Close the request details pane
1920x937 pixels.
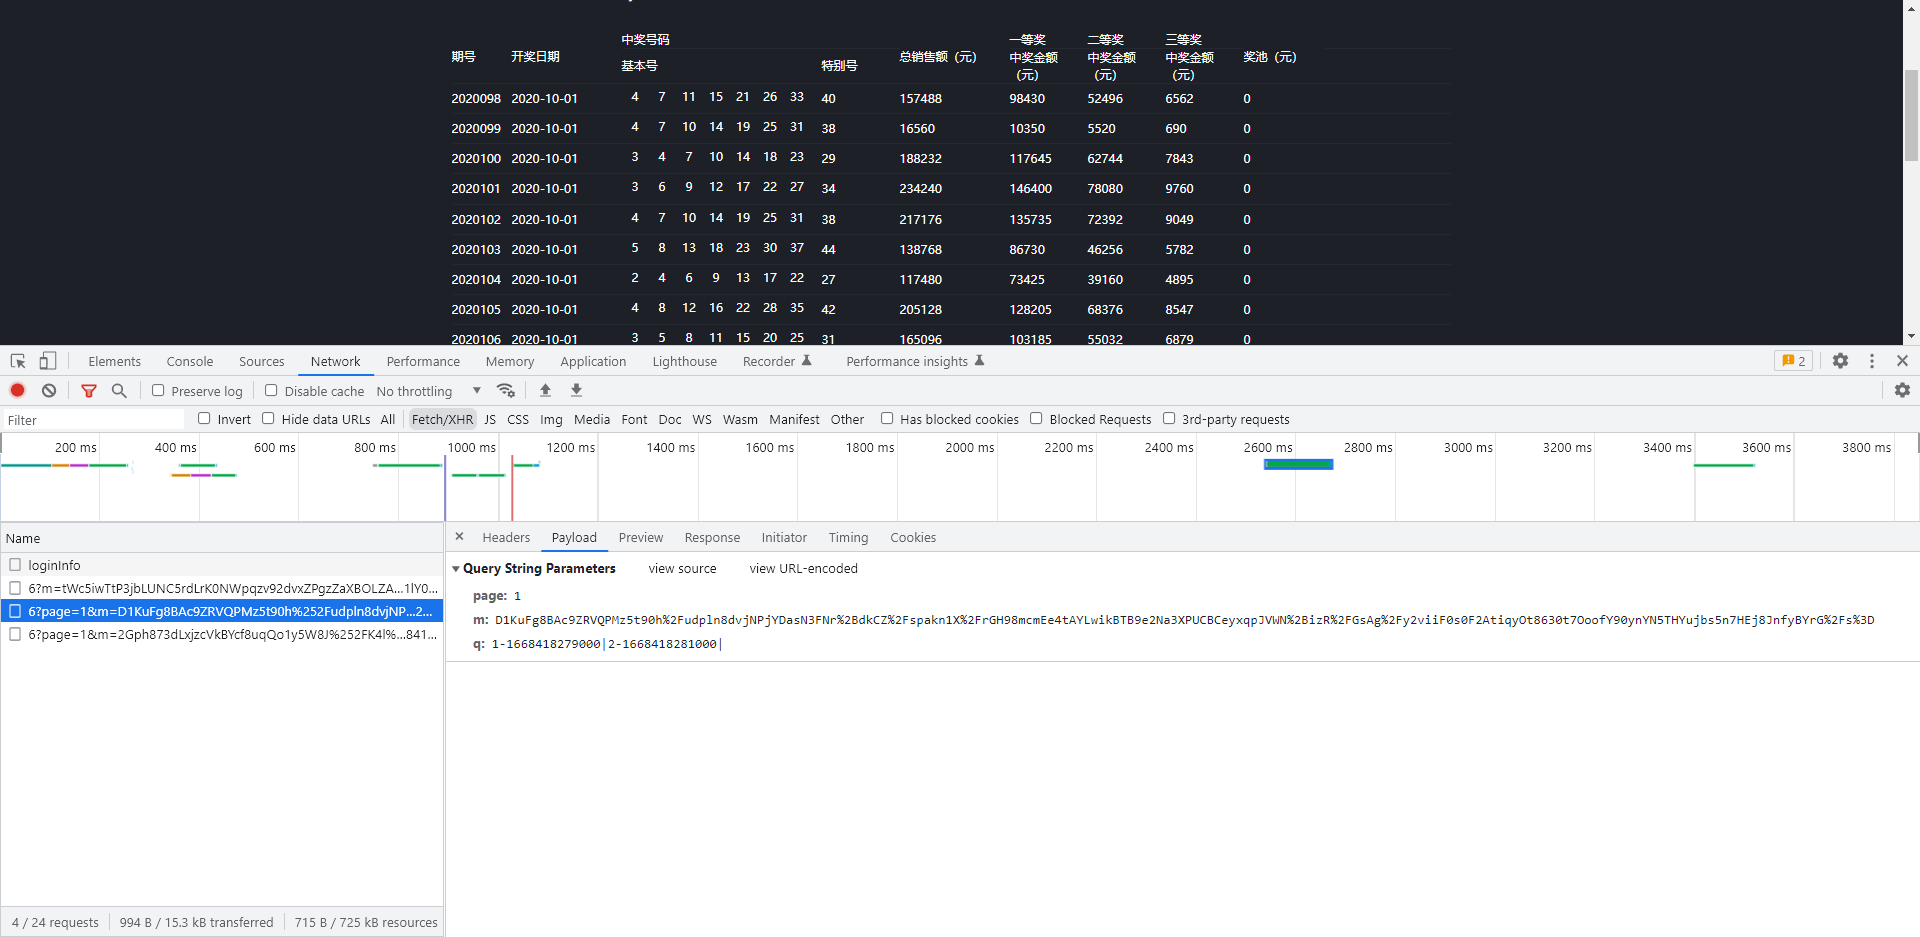tap(459, 537)
